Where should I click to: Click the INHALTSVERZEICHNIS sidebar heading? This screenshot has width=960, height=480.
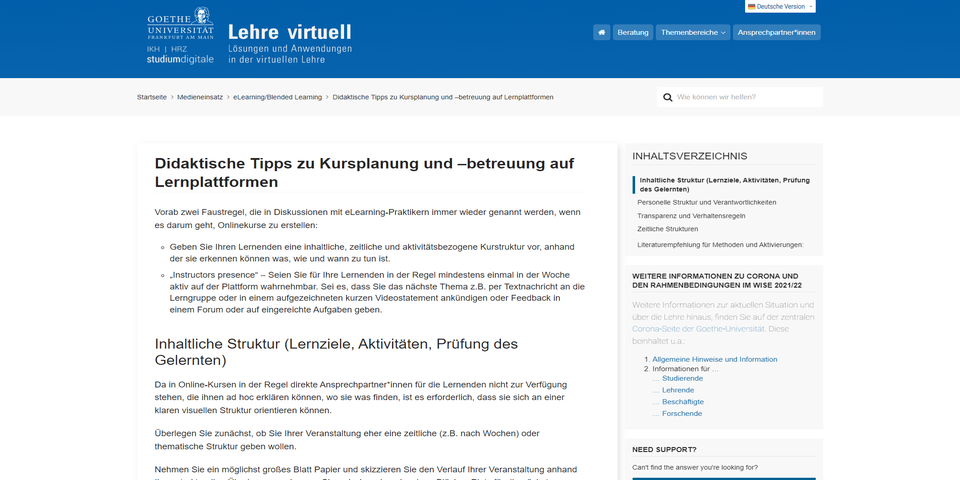pos(689,156)
